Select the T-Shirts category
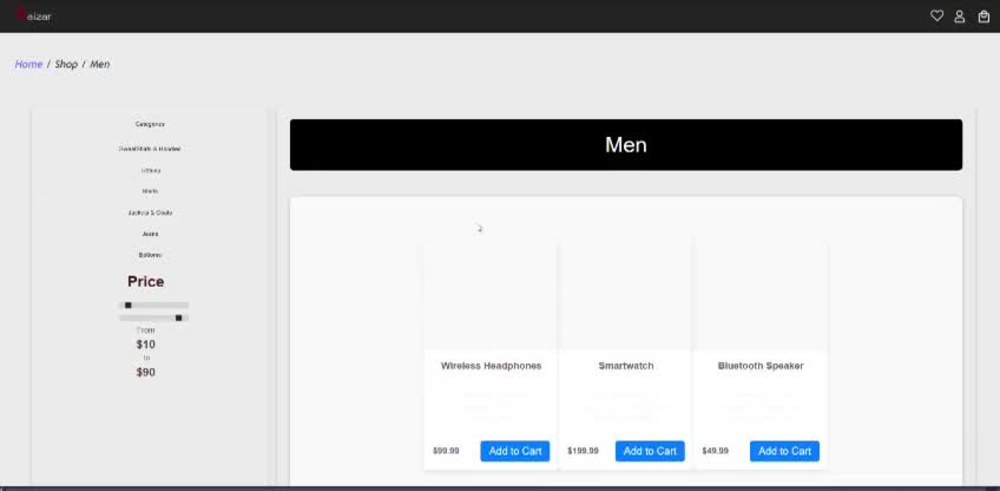This screenshot has height=491, width=1000. 151,170
